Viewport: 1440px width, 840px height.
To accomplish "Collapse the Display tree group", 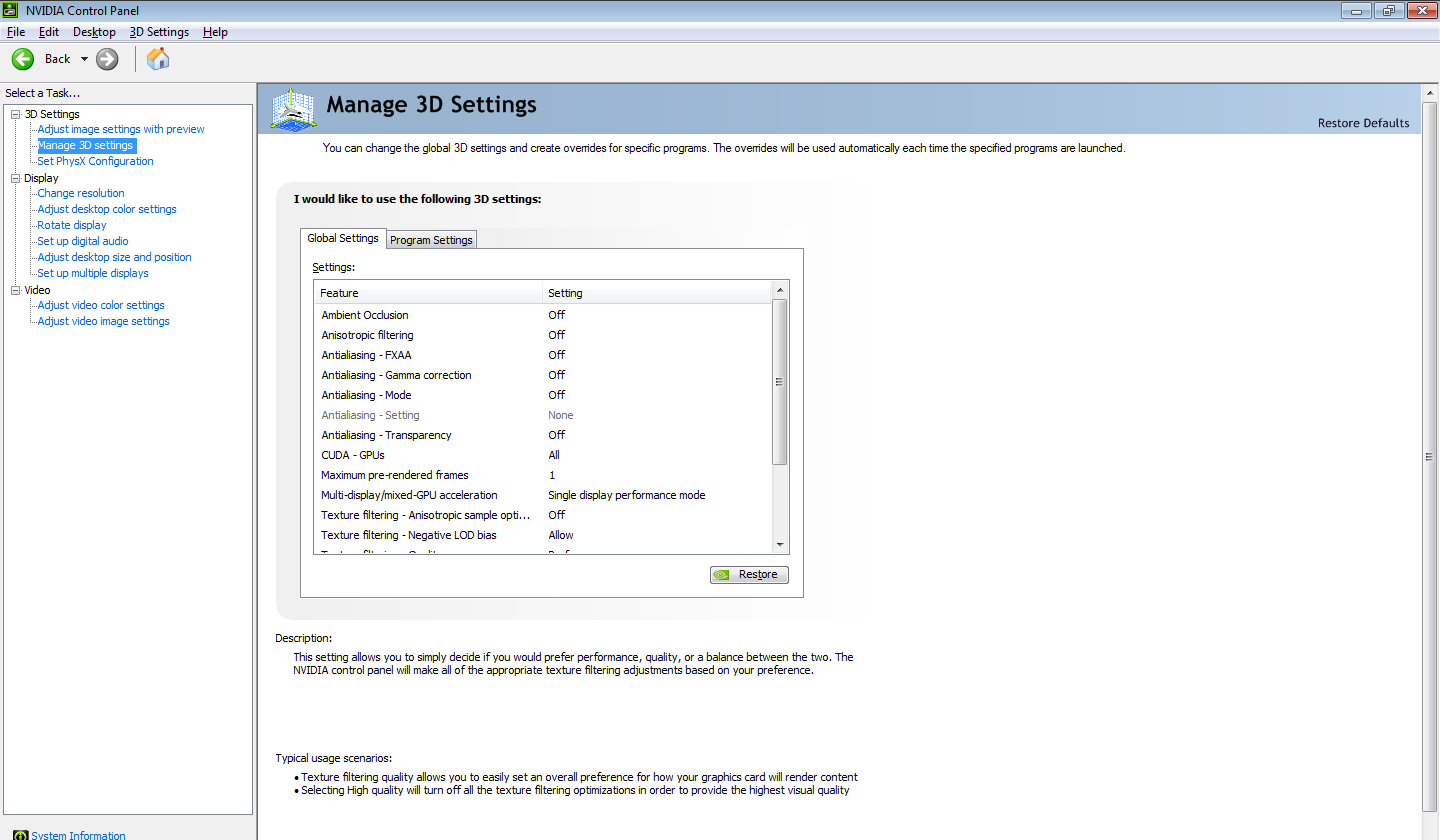I will (x=15, y=178).
